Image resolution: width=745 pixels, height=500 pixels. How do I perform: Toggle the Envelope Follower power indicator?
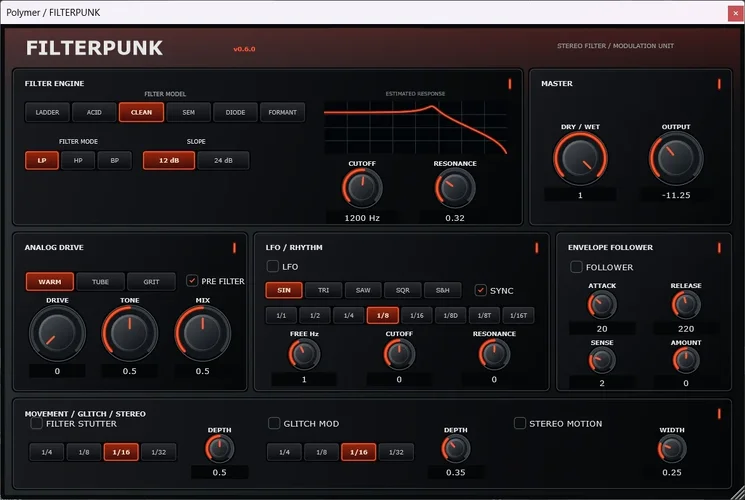719,248
